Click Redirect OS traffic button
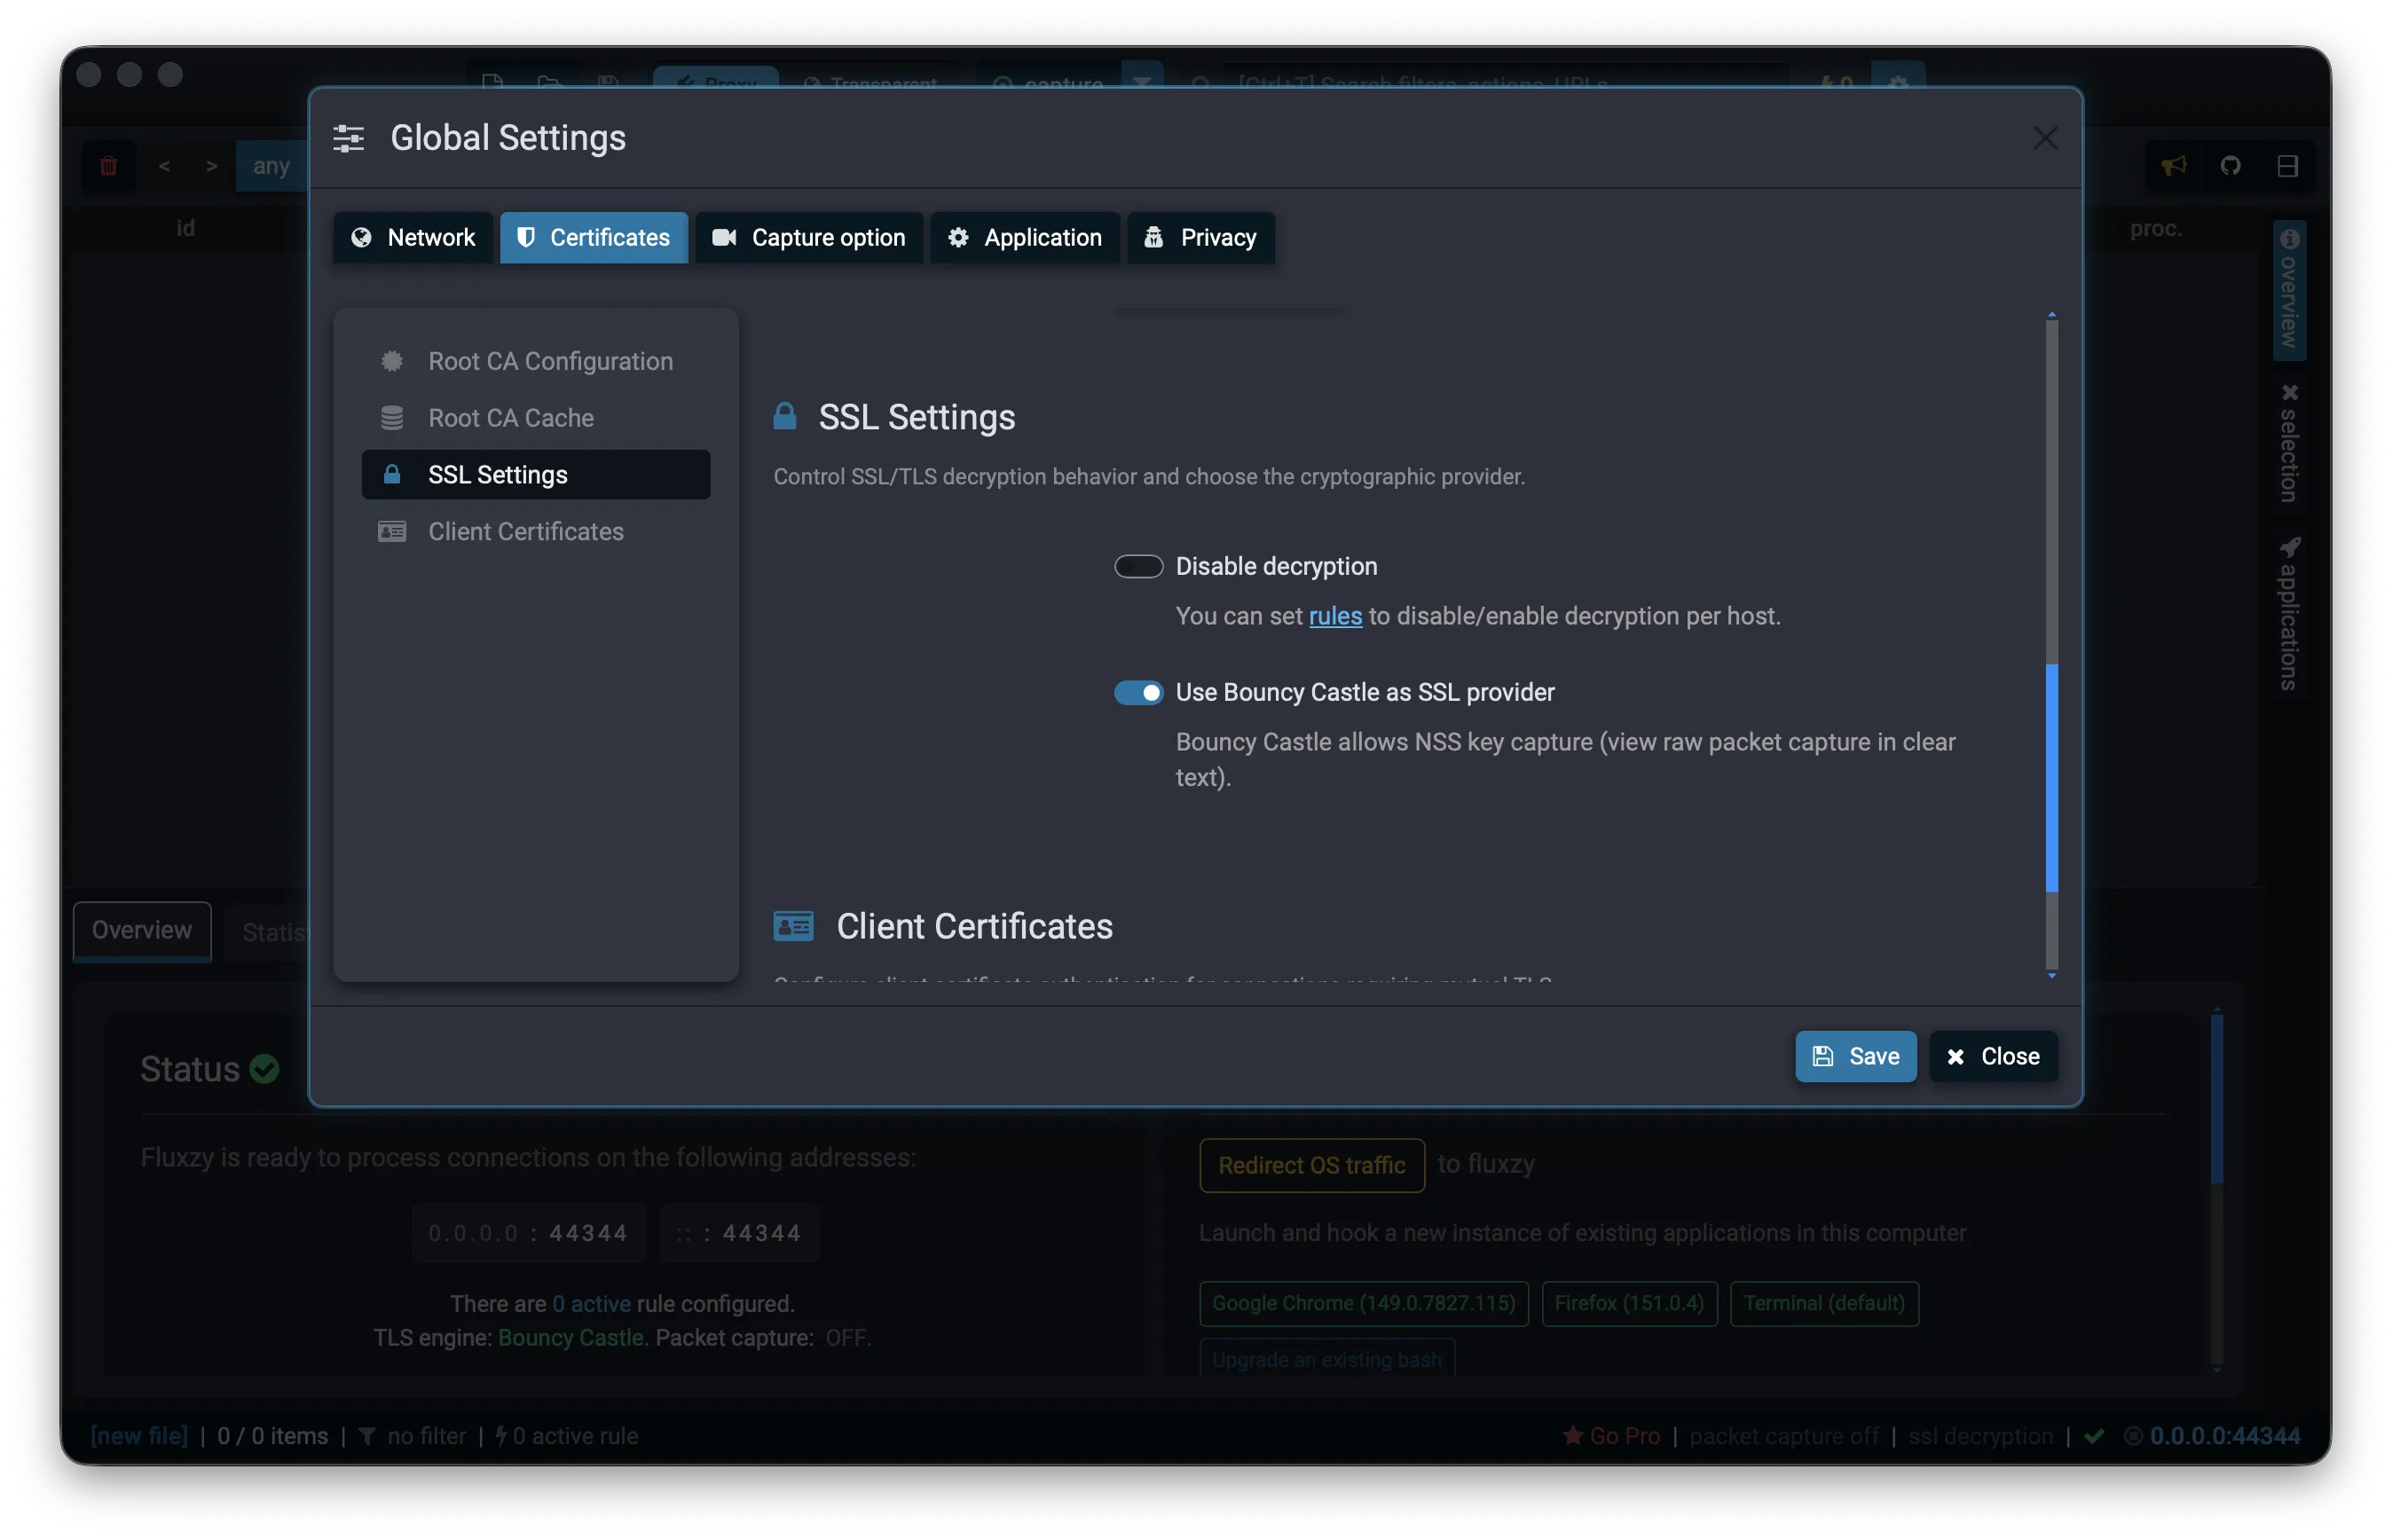 click(1311, 1165)
